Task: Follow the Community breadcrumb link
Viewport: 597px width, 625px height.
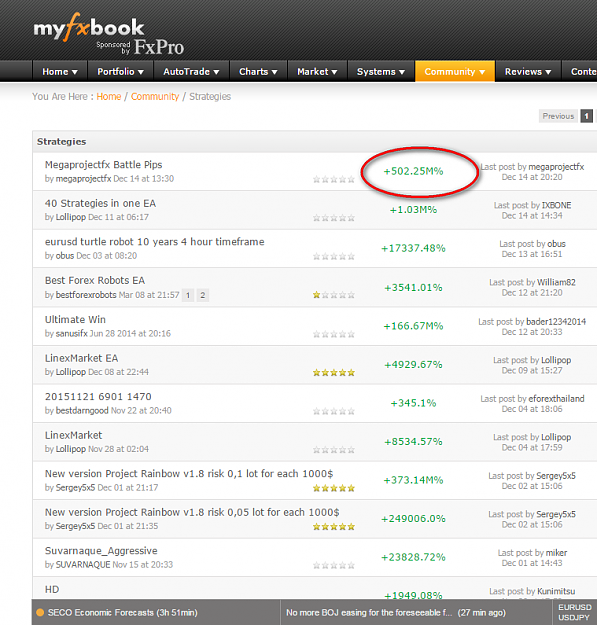Action: [x=155, y=96]
